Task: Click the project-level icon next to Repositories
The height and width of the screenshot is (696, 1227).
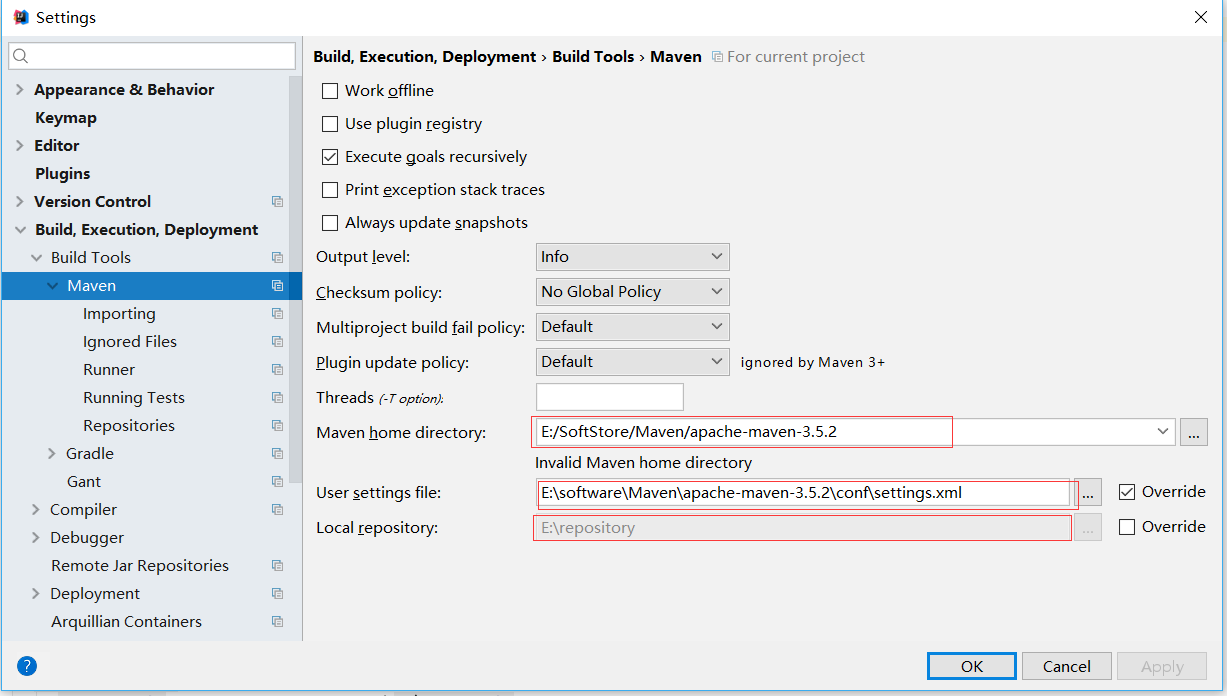Action: 277,426
